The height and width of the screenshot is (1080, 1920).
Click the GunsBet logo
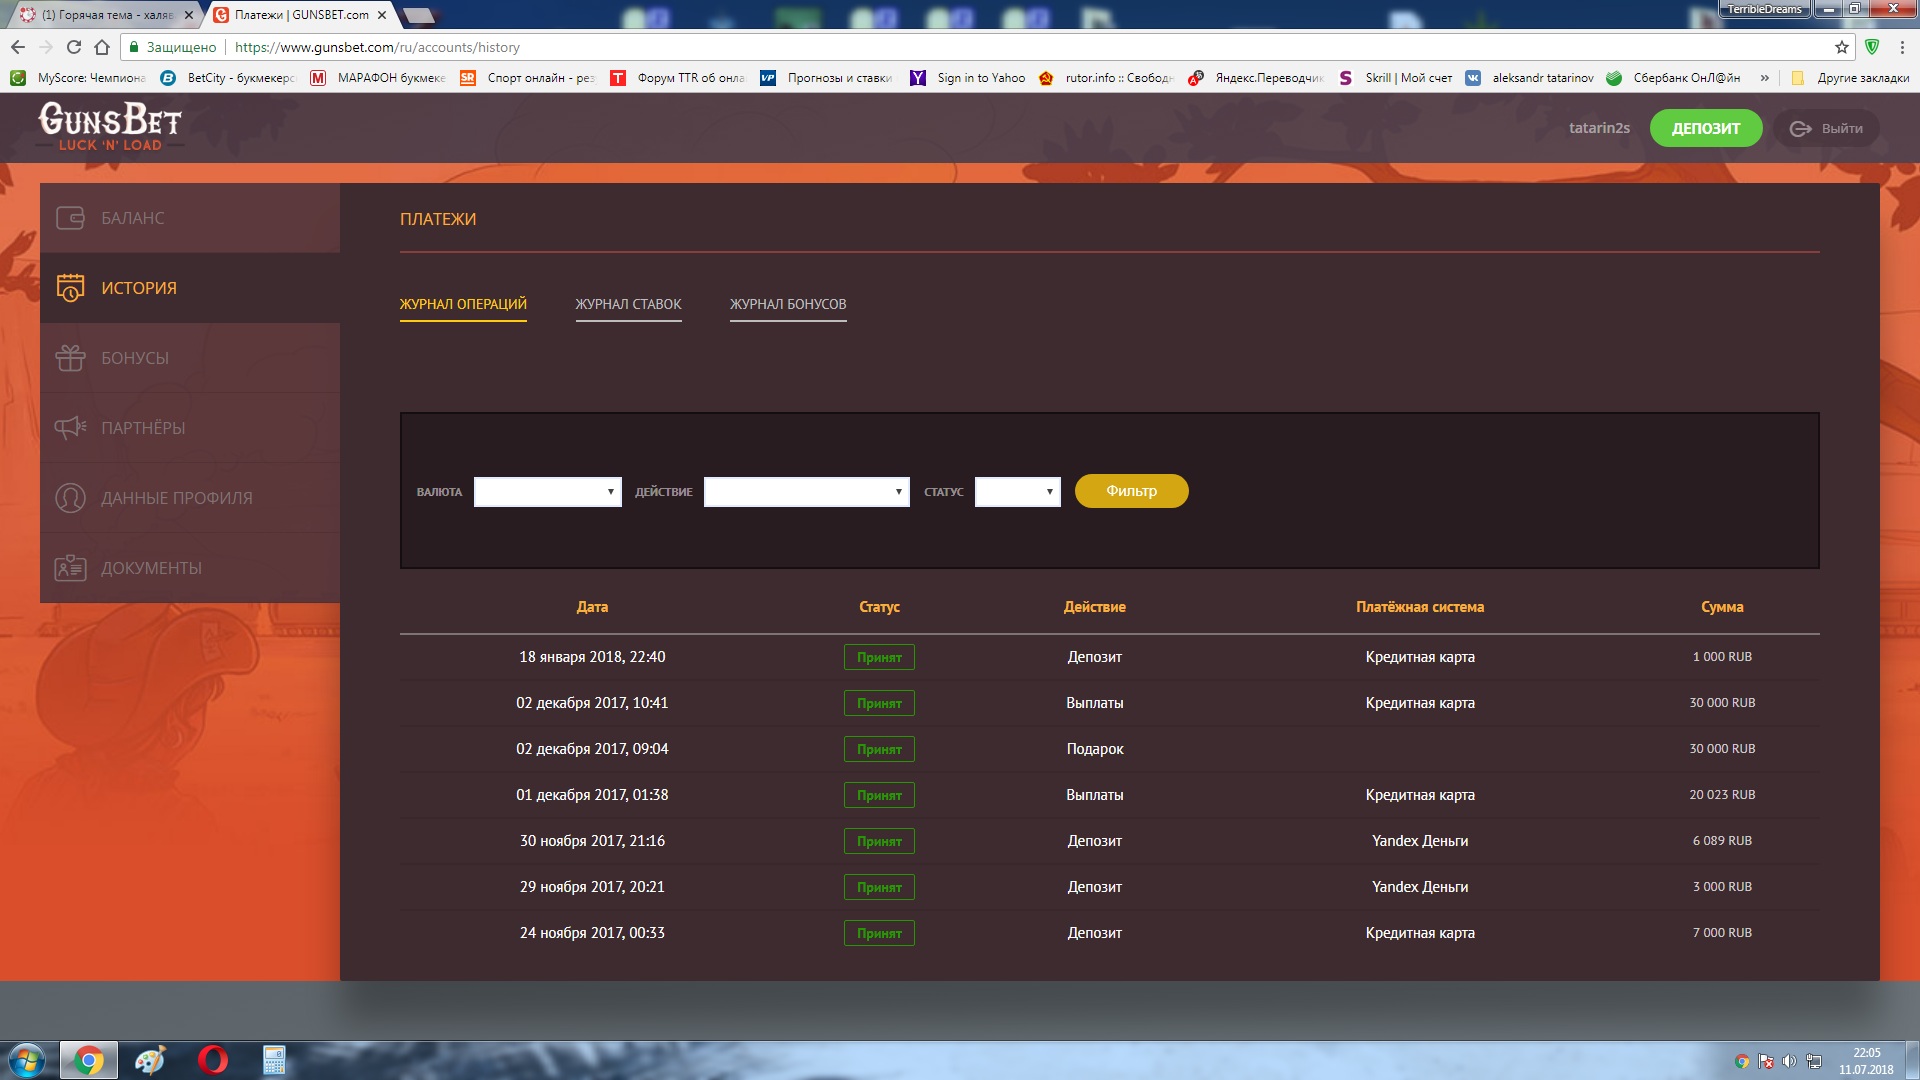[x=110, y=127]
